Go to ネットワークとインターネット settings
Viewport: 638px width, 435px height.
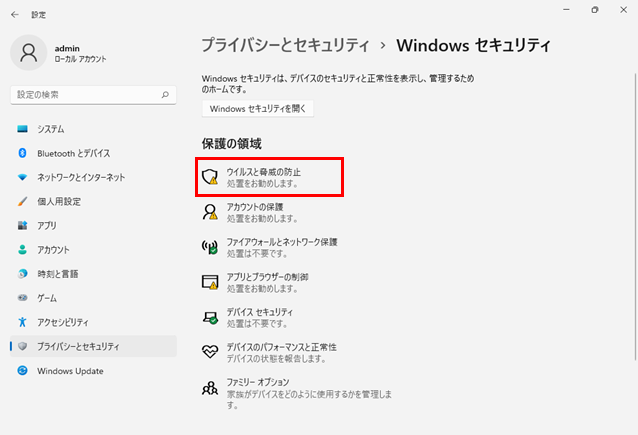coord(94,177)
